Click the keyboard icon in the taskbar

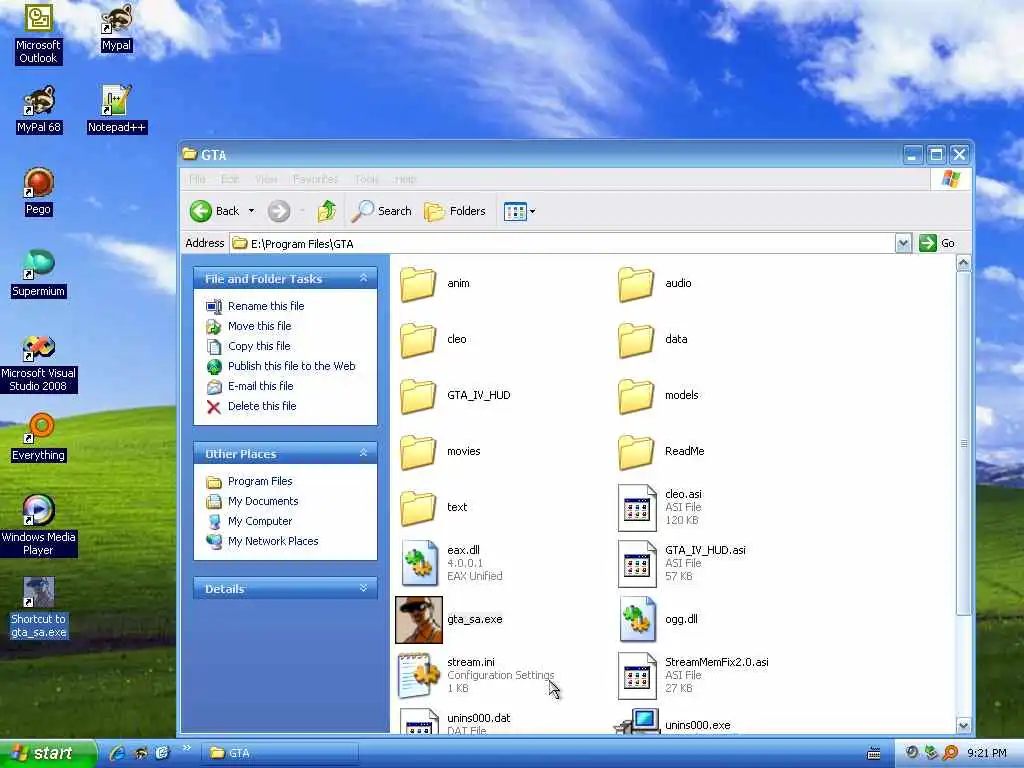874,754
